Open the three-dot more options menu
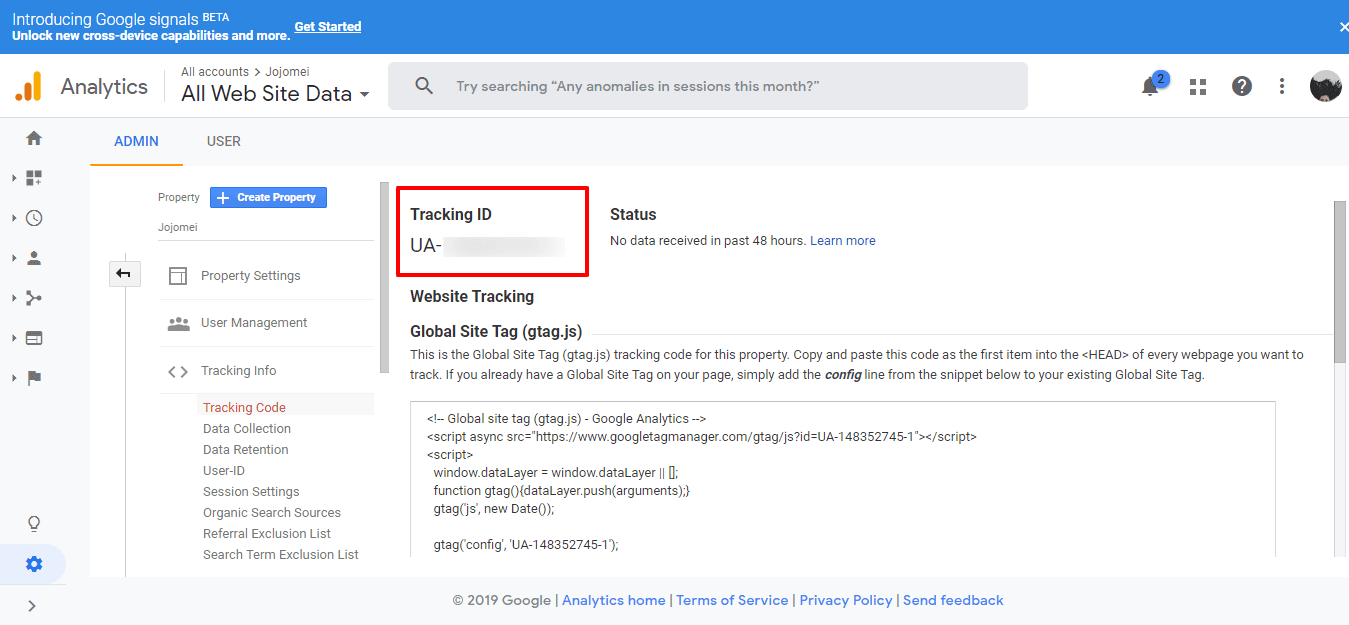Screen dimensions: 1349x625 click(1282, 86)
